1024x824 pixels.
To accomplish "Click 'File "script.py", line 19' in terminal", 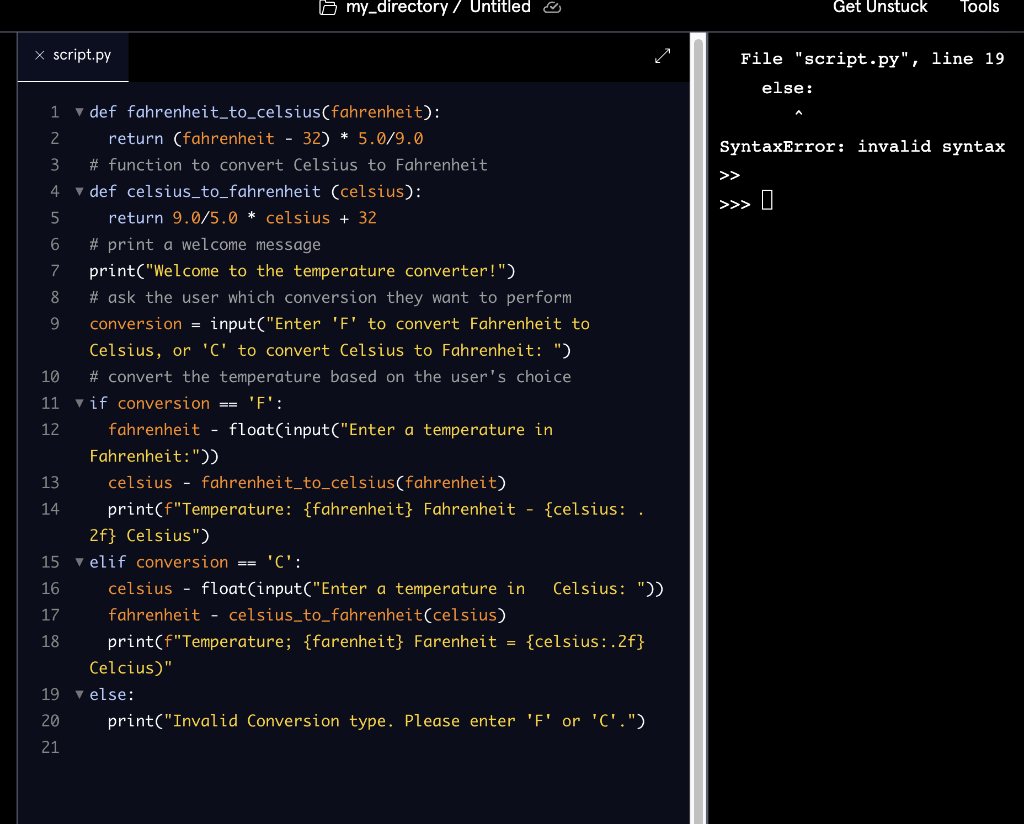I will click(x=872, y=59).
